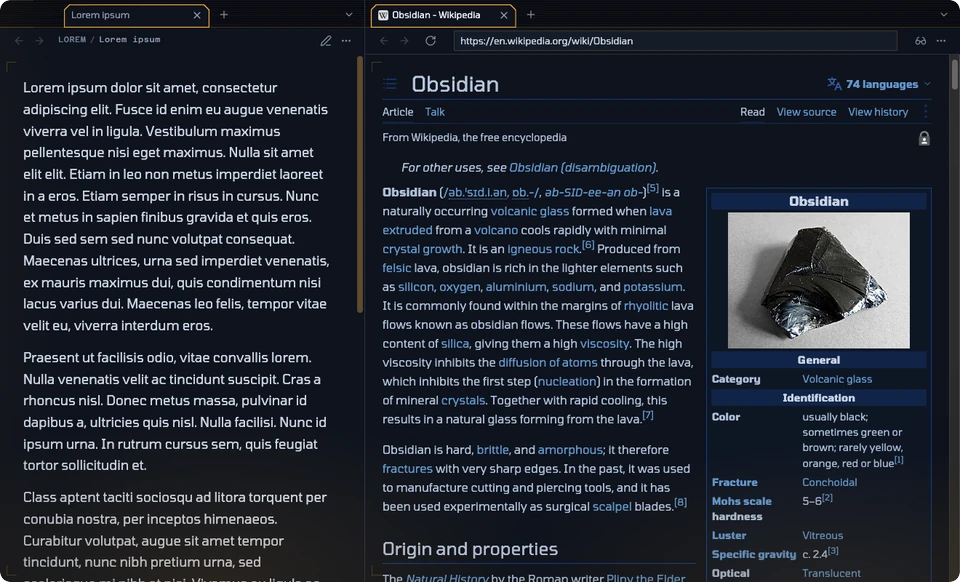The image size is (960, 582).
Task: Switch to the Talk tab
Action: pyautogui.click(x=435, y=112)
